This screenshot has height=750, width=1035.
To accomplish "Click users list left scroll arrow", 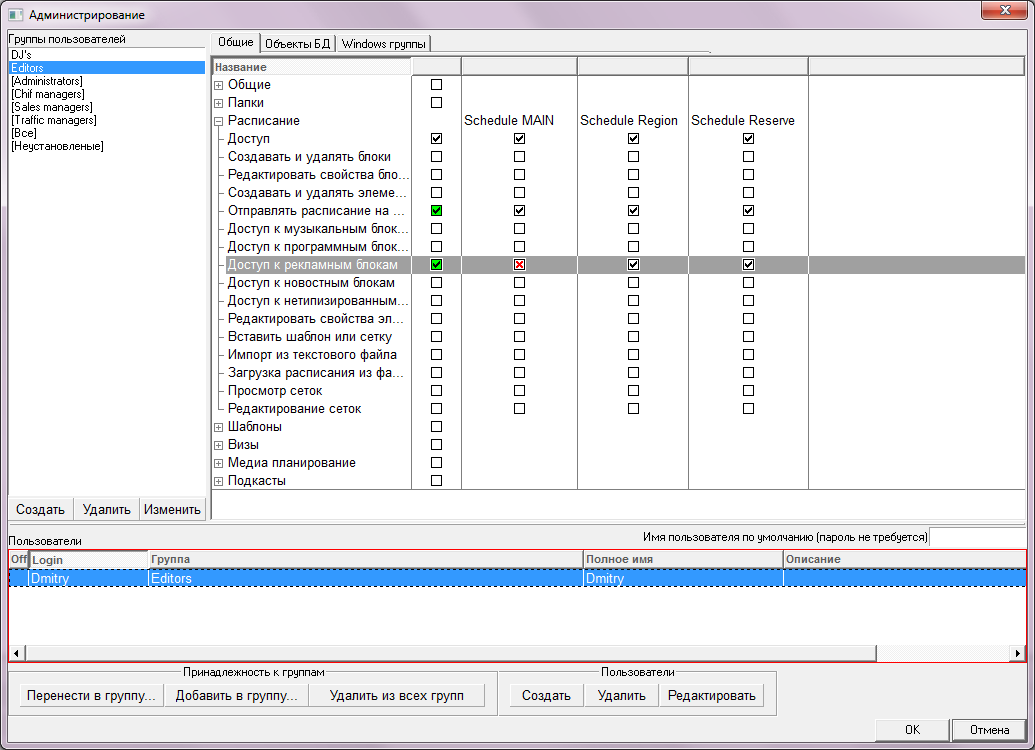I will tap(17, 654).
